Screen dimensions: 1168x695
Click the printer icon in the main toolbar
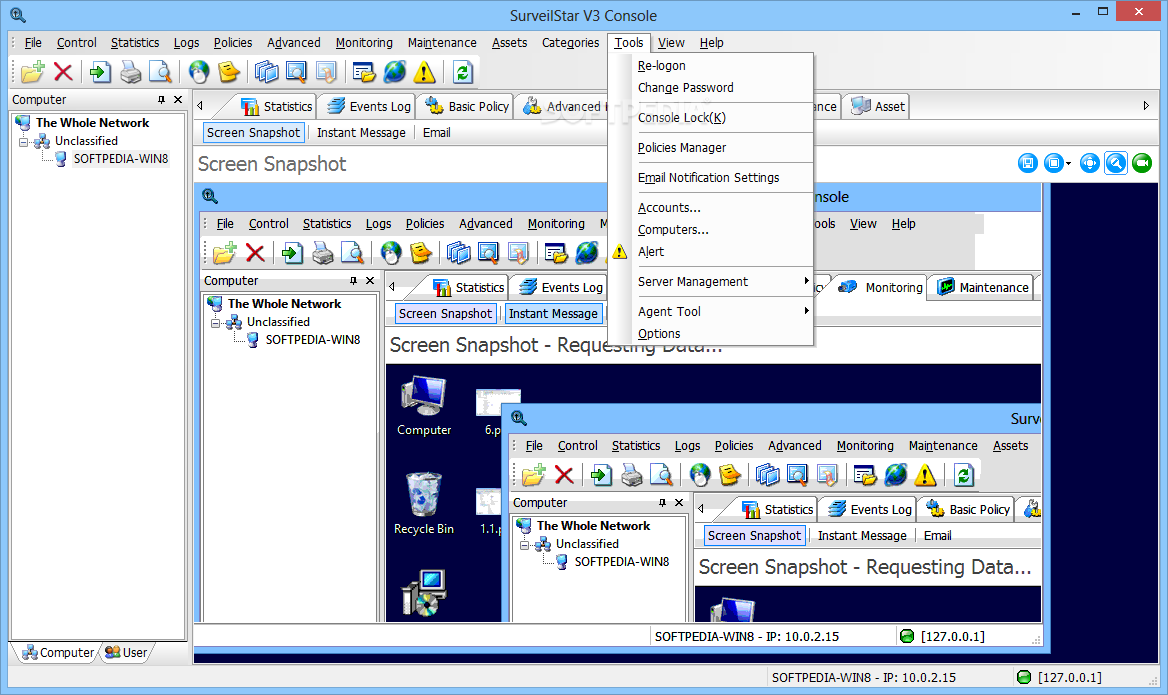pyautogui.click(x=130, y=72)
